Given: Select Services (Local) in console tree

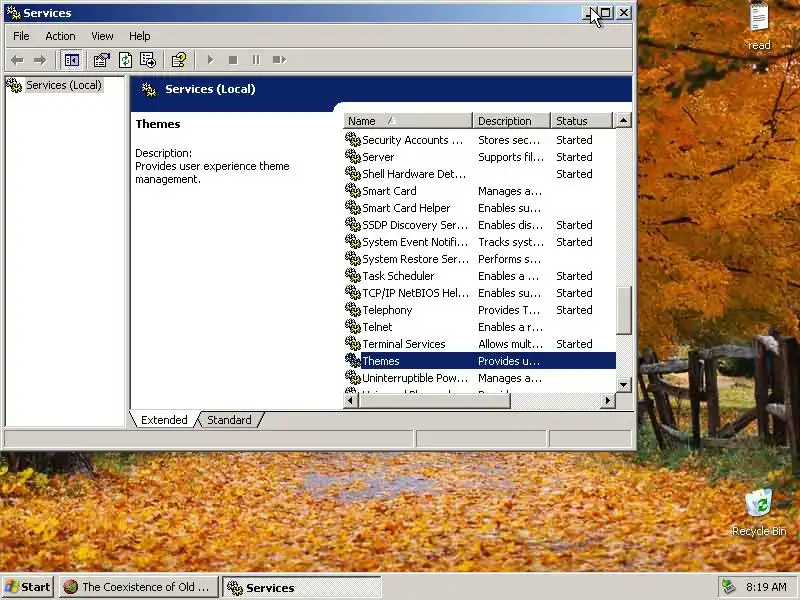Looking at the screenshot, I should pos(64,85).
